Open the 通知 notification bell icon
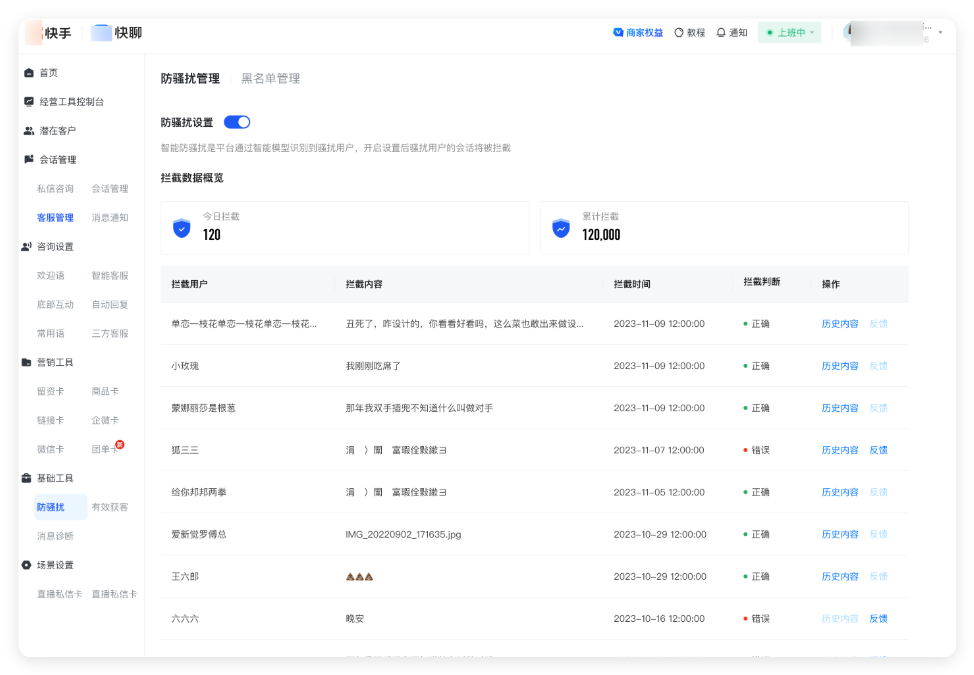 tap(720, 32)
